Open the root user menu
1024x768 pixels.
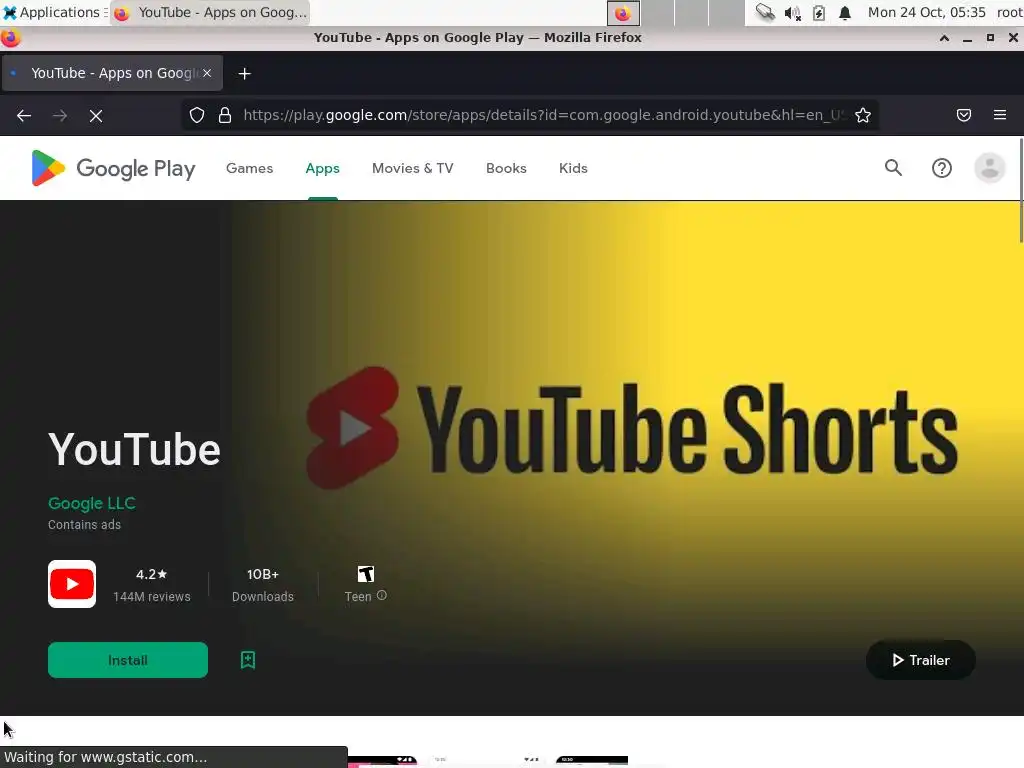(x=1009, y=12)
